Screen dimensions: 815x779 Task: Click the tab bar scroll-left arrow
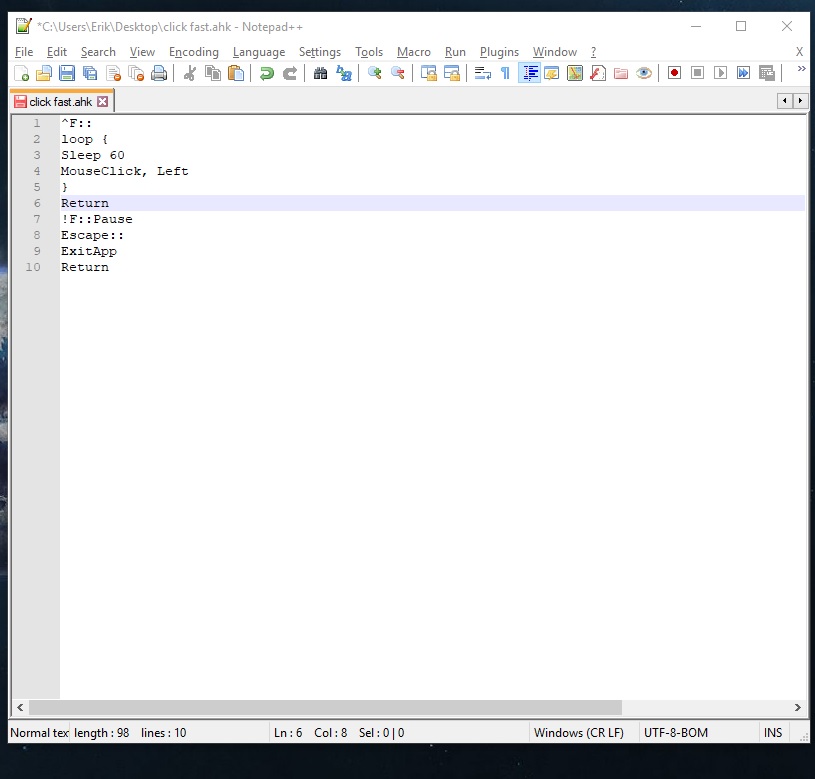point(784,100)
